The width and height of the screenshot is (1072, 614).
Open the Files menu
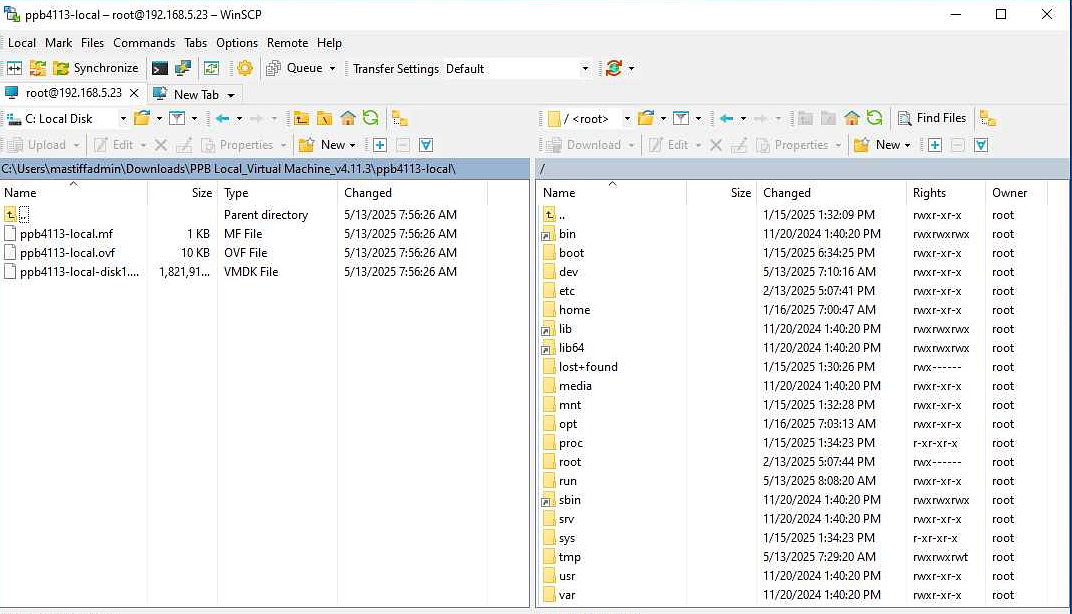[92, 42]
